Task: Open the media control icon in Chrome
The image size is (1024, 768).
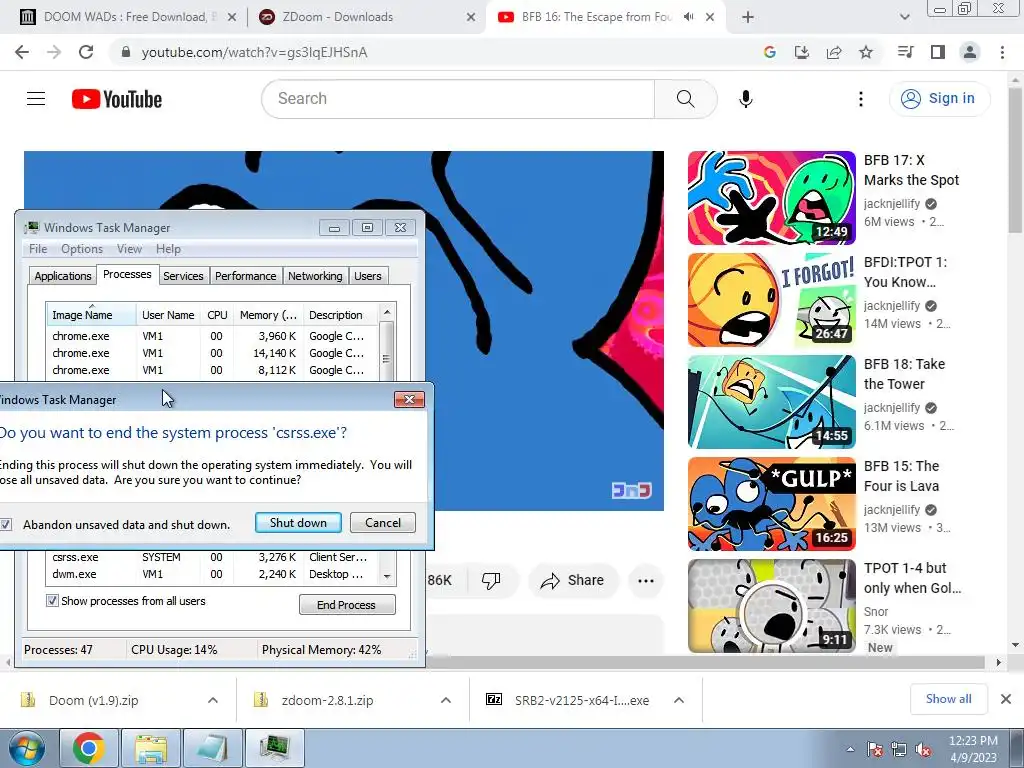Action: [905, 52]
